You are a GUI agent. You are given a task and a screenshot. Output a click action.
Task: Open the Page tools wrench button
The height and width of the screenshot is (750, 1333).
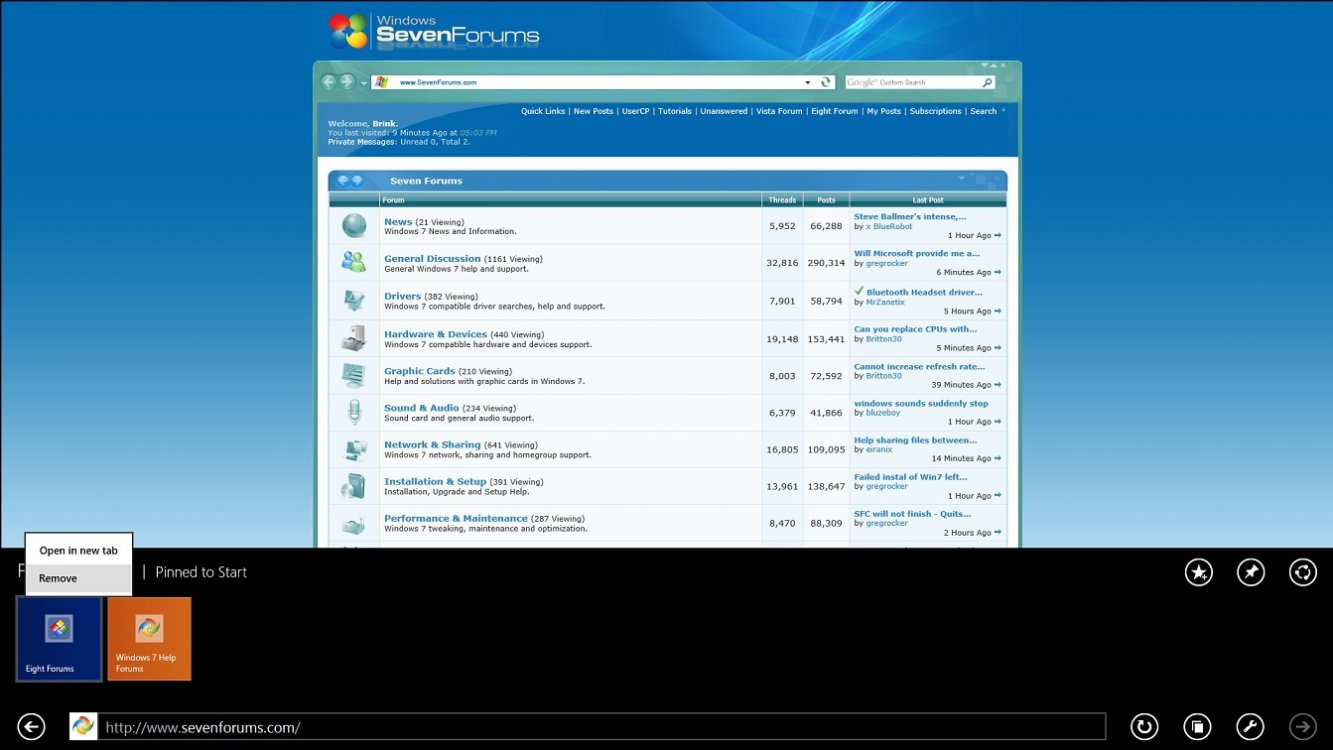pos(1250,727)
